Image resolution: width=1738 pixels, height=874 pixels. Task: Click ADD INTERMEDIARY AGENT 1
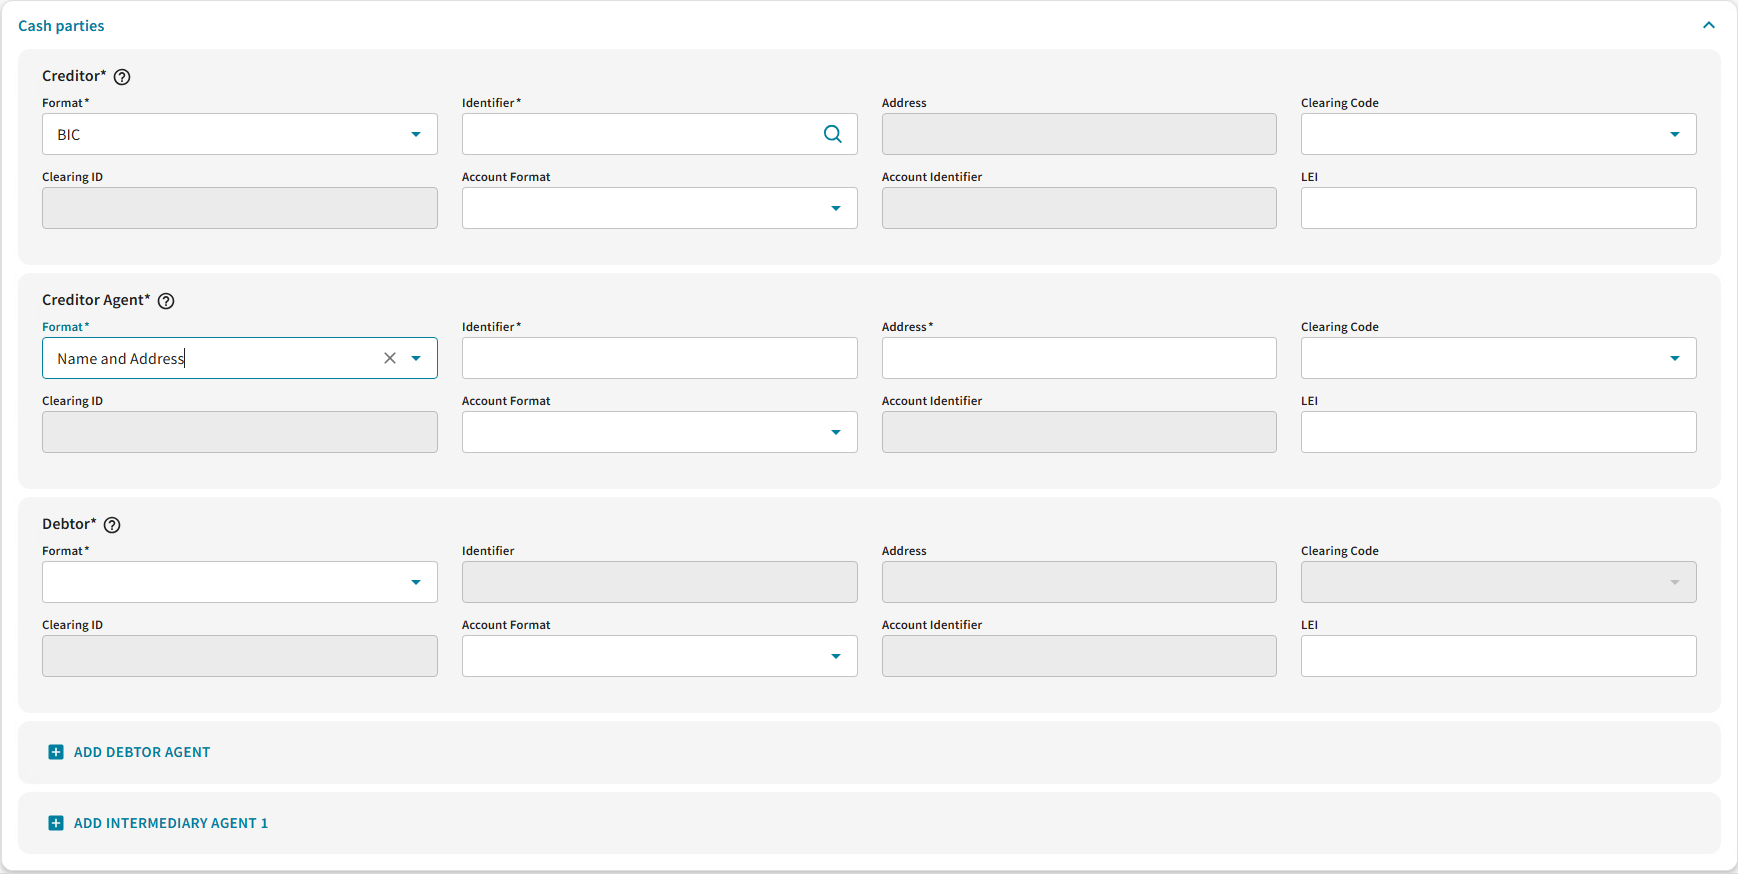click(171, 823)
